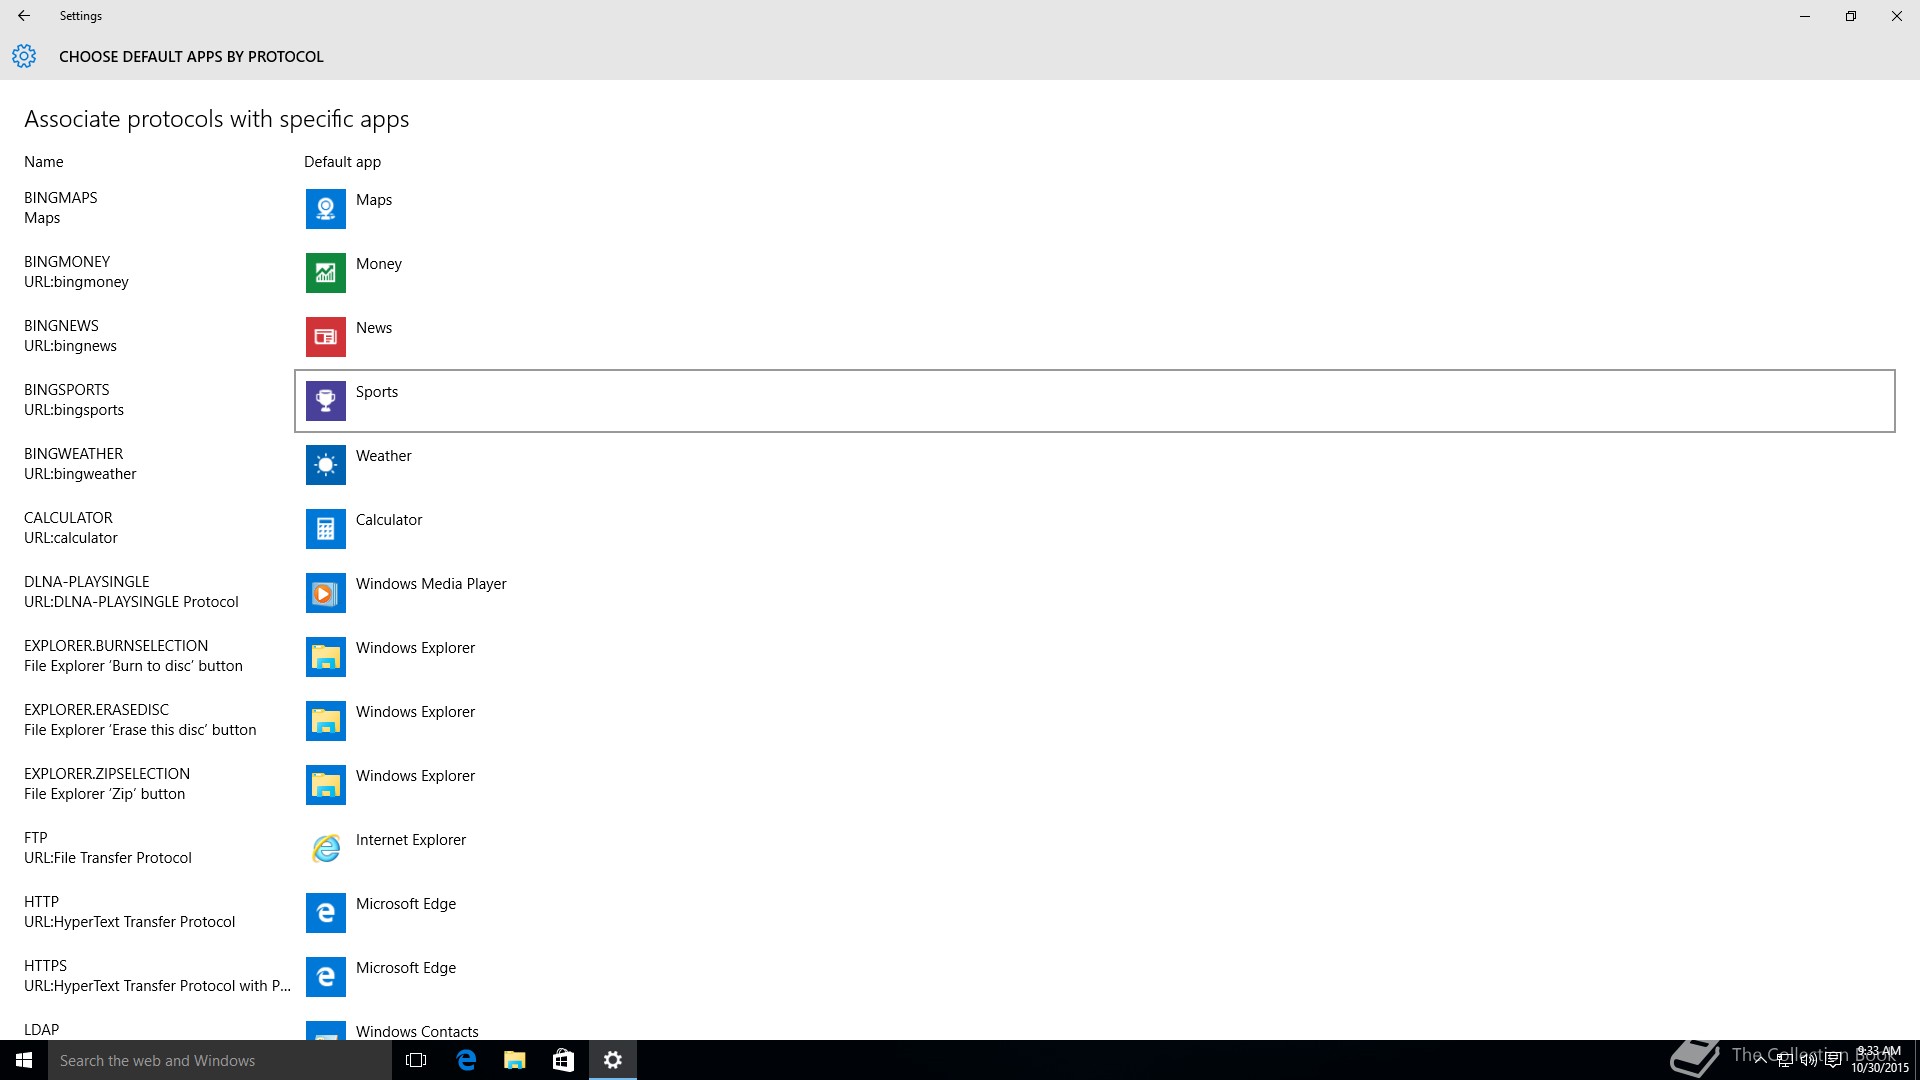
Task: Click the BINGNEWS protocol name
Action: tap(61, 326)
